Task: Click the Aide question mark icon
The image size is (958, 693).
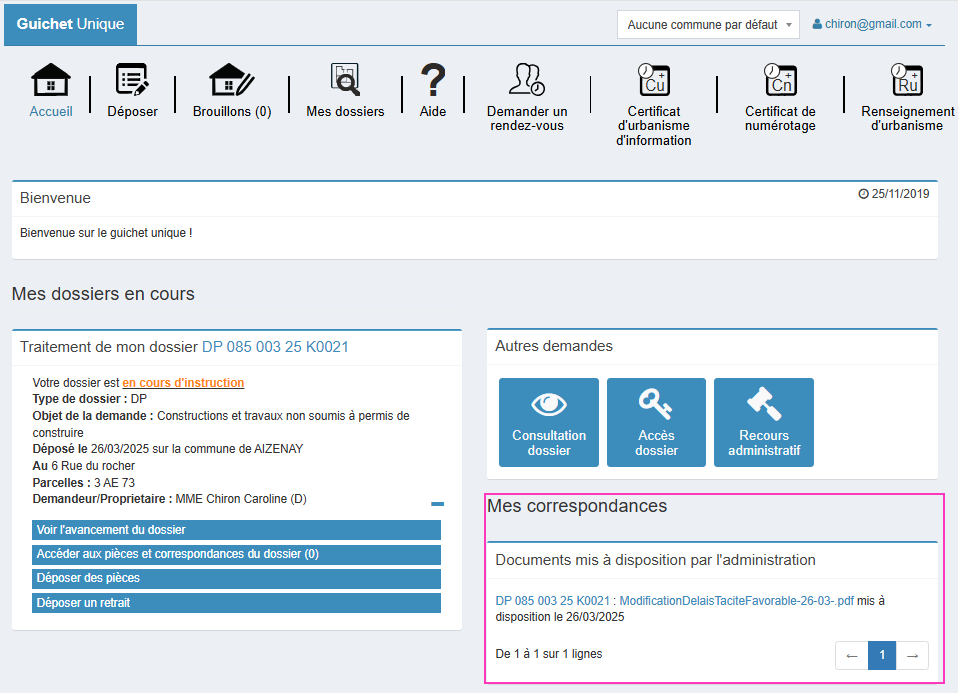Action: coord(433,80)
